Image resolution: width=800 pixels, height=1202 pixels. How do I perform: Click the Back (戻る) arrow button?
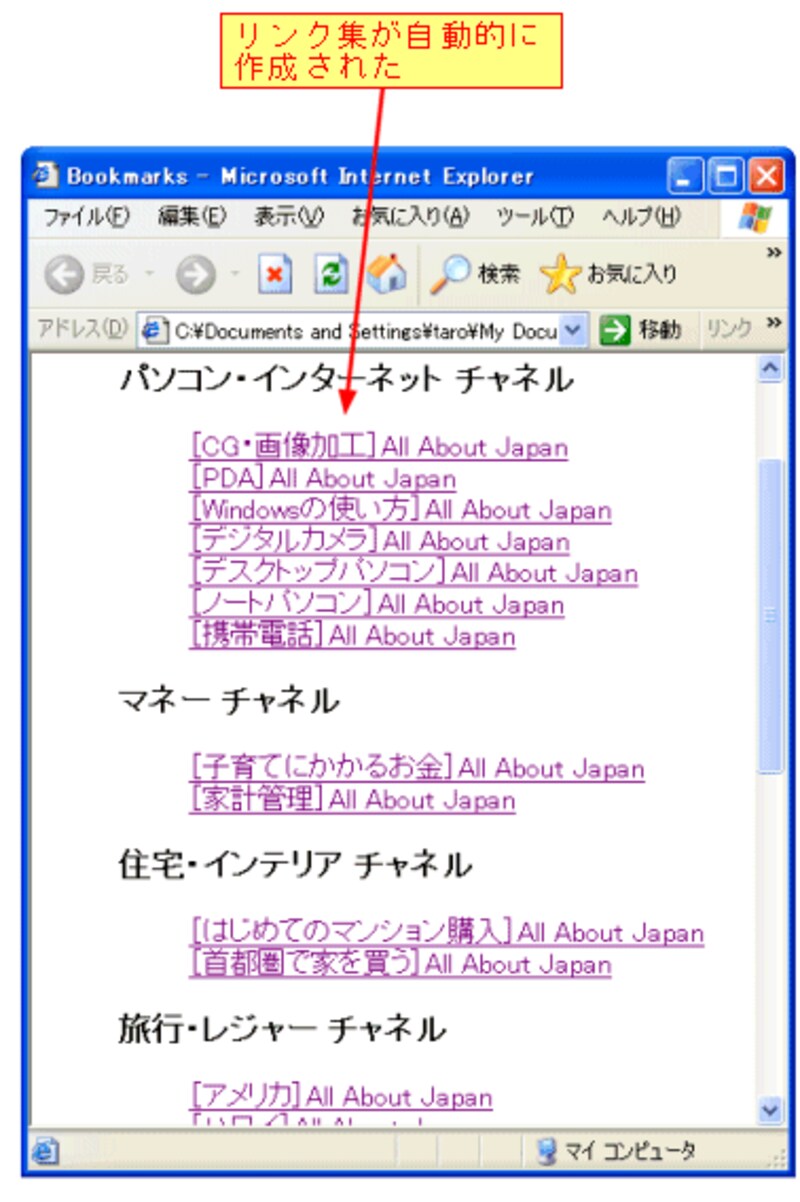(63, 275)
